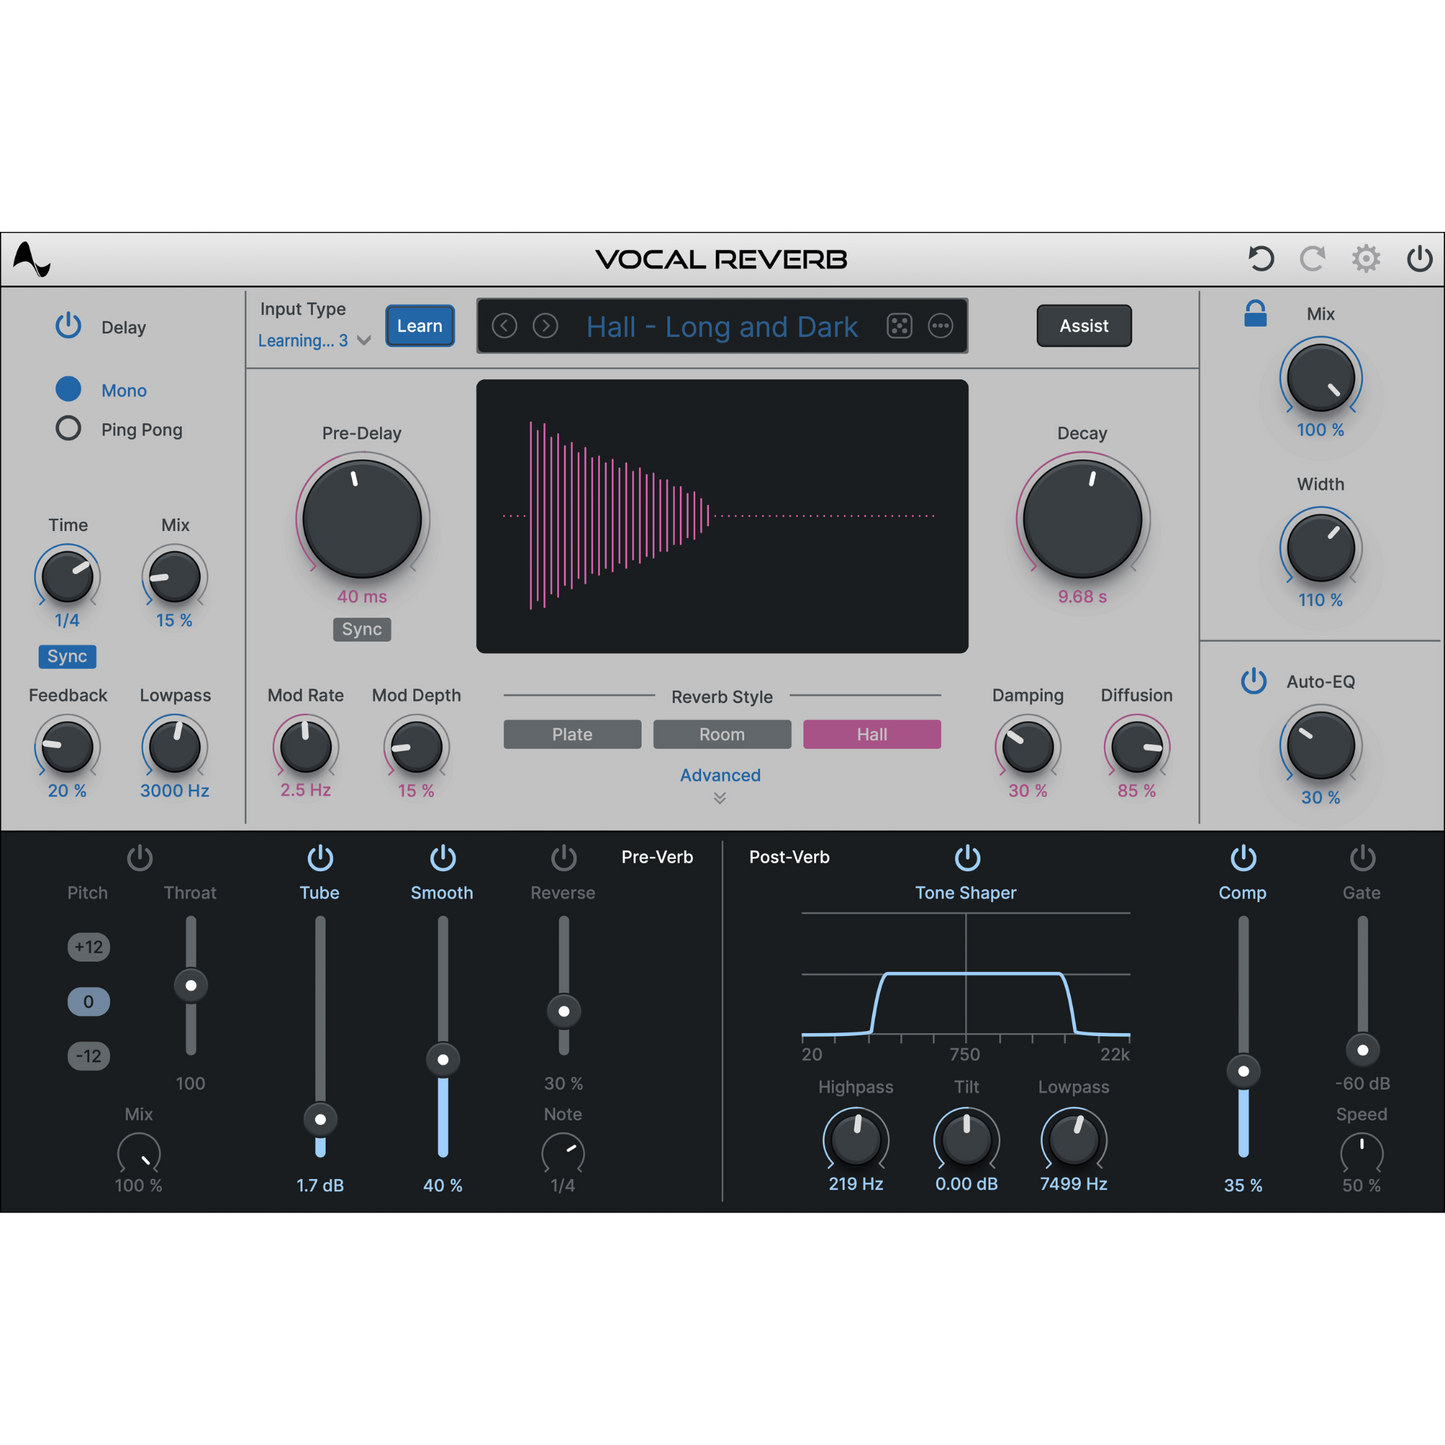This screenshot has height=1445, width=1445.
Task: Enable the Reverse pre-verb module
Action: (x=563, y=857)
